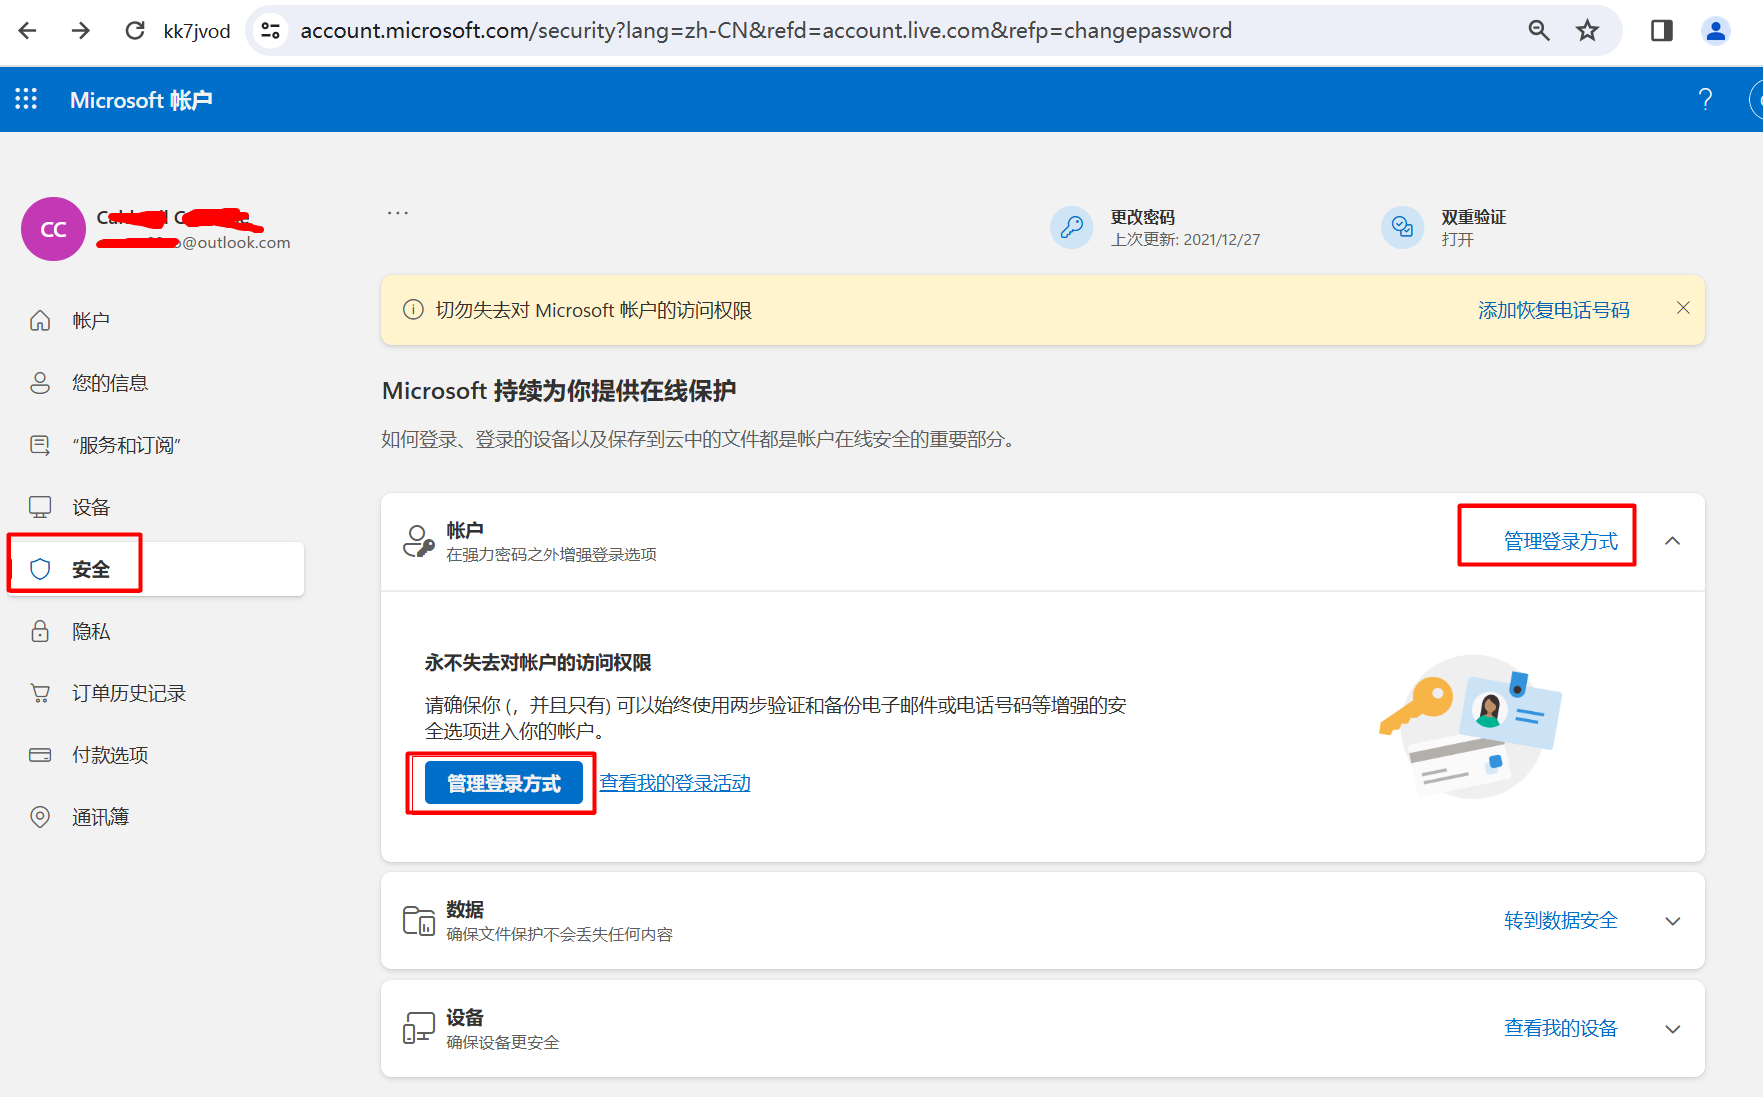Image resolution: width=1763 pixels, height=1097 pixels.
Task: Go back with the browser back arrow
Action: point(28,31)
